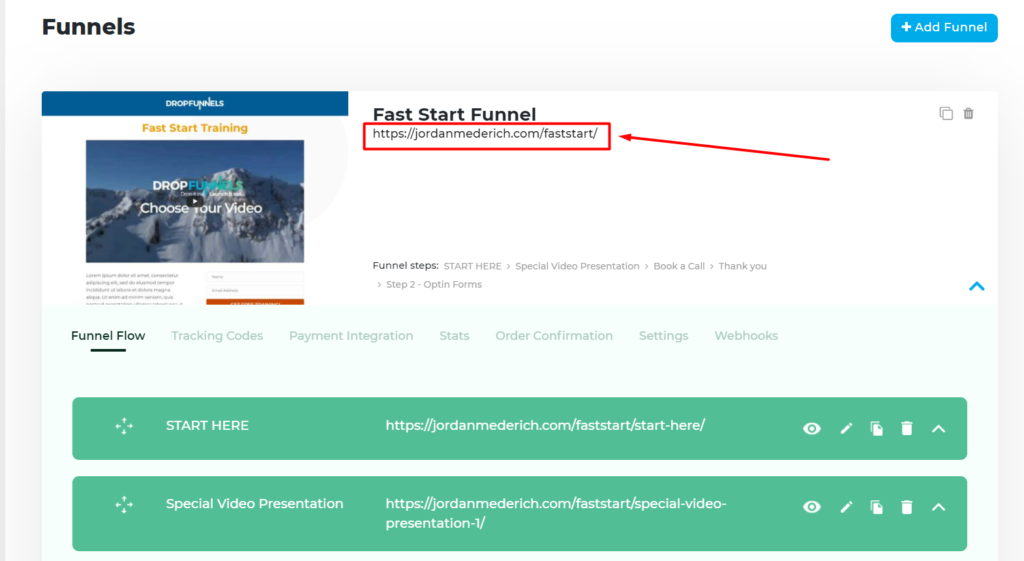
Task: Click the Funnels page heading
Action: [x=88, y=27]
